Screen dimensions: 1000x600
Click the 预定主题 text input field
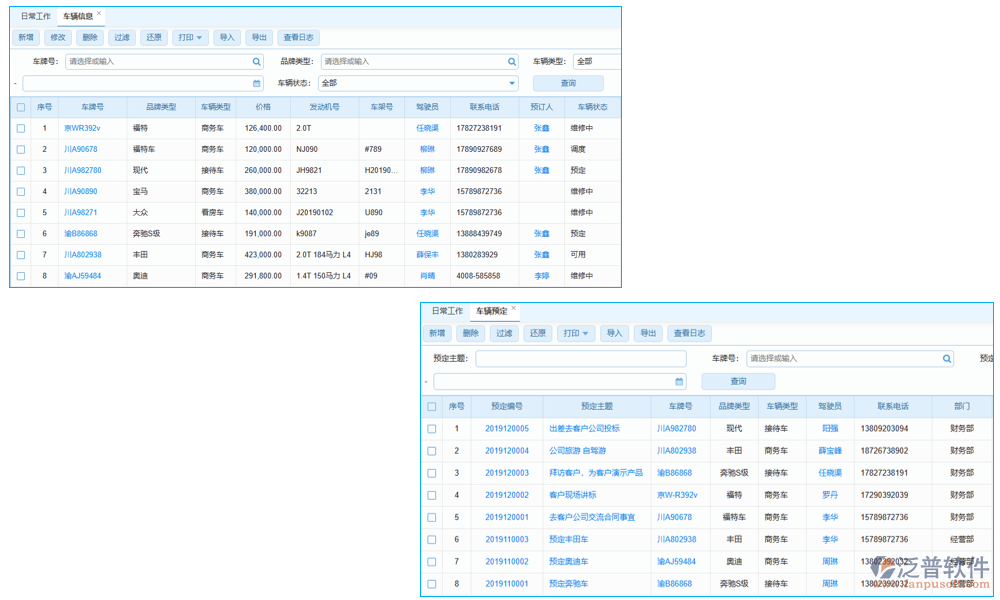[580, 359]
